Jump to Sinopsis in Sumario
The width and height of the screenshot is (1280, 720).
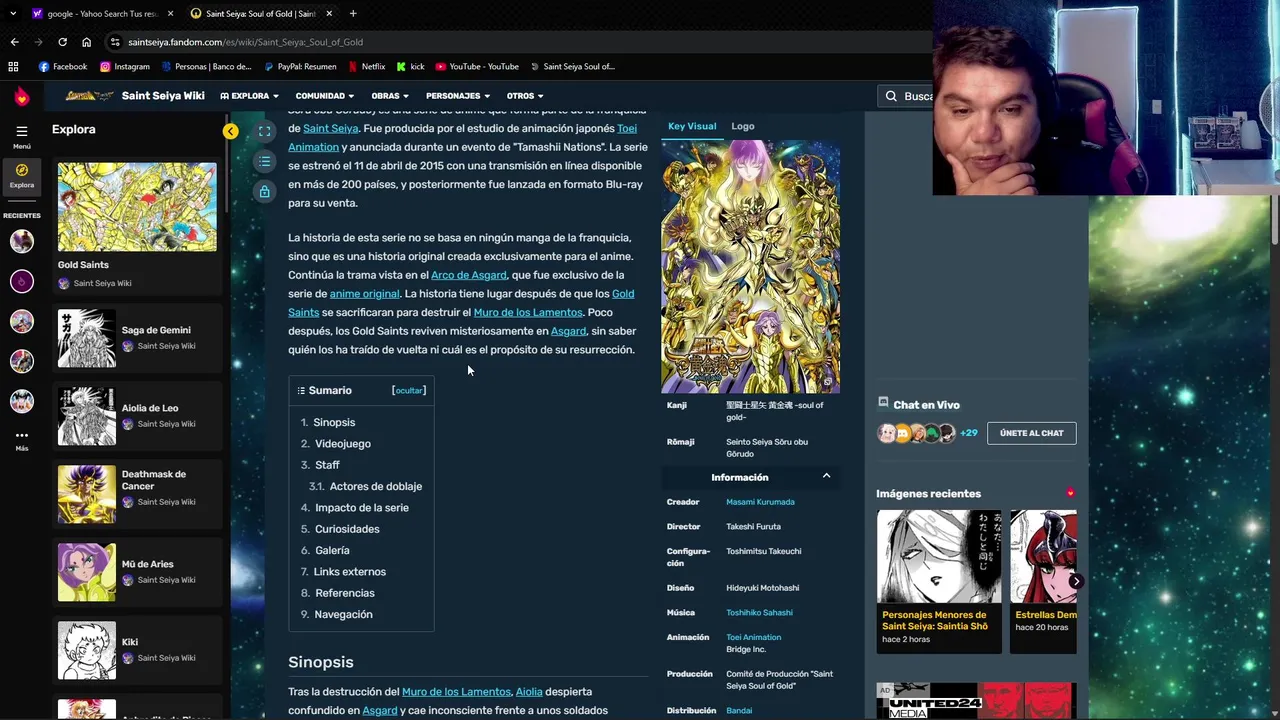[334, 422]
